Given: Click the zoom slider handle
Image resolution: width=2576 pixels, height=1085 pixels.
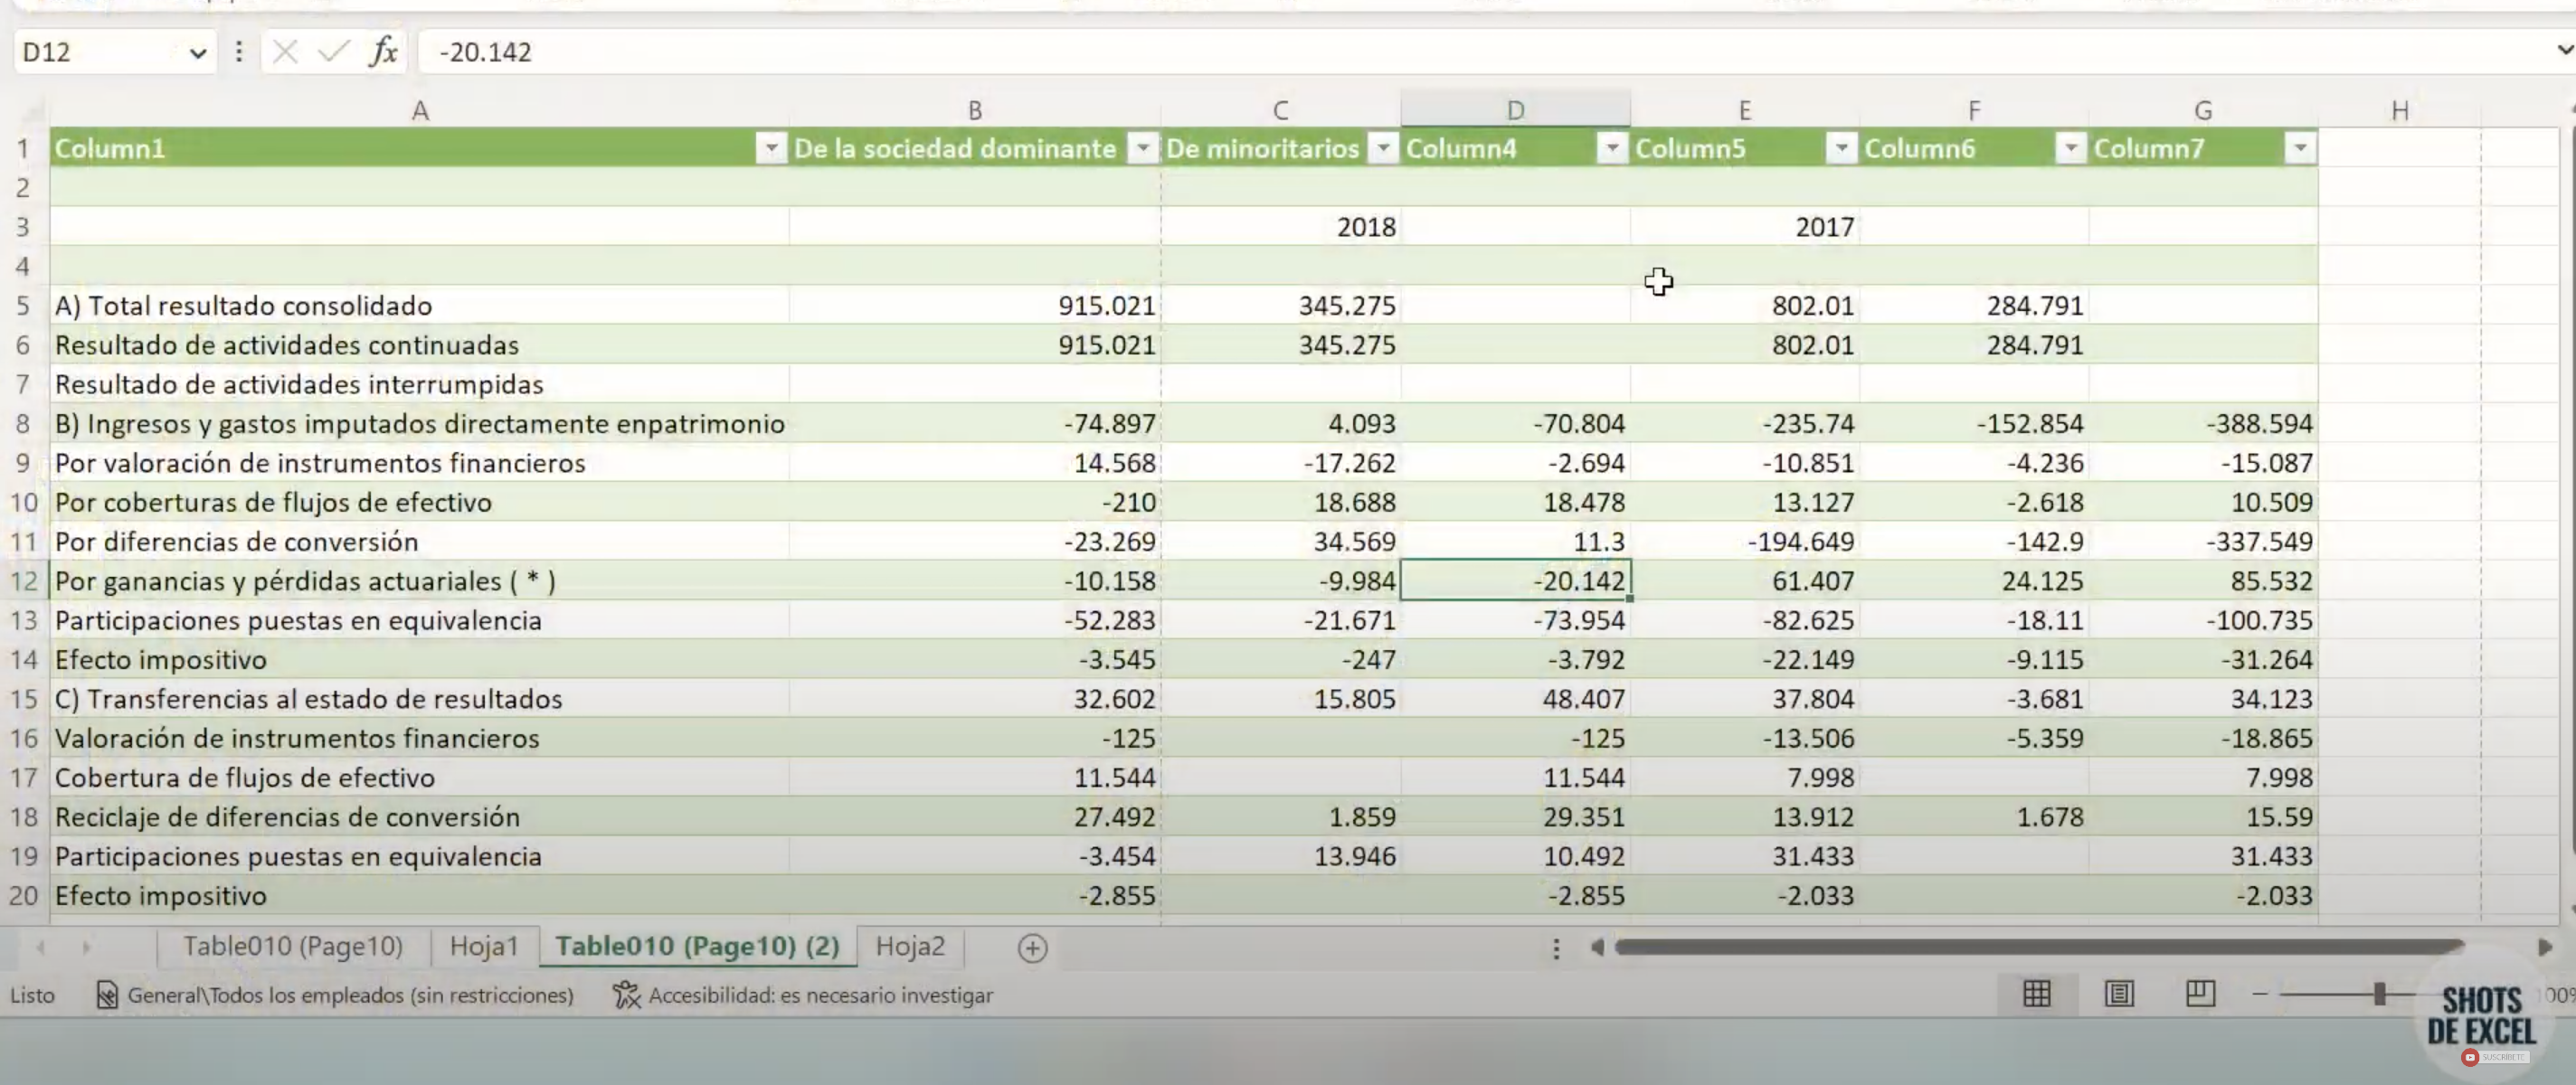Looking at the screenshot, I should [x=2380, y=994].
